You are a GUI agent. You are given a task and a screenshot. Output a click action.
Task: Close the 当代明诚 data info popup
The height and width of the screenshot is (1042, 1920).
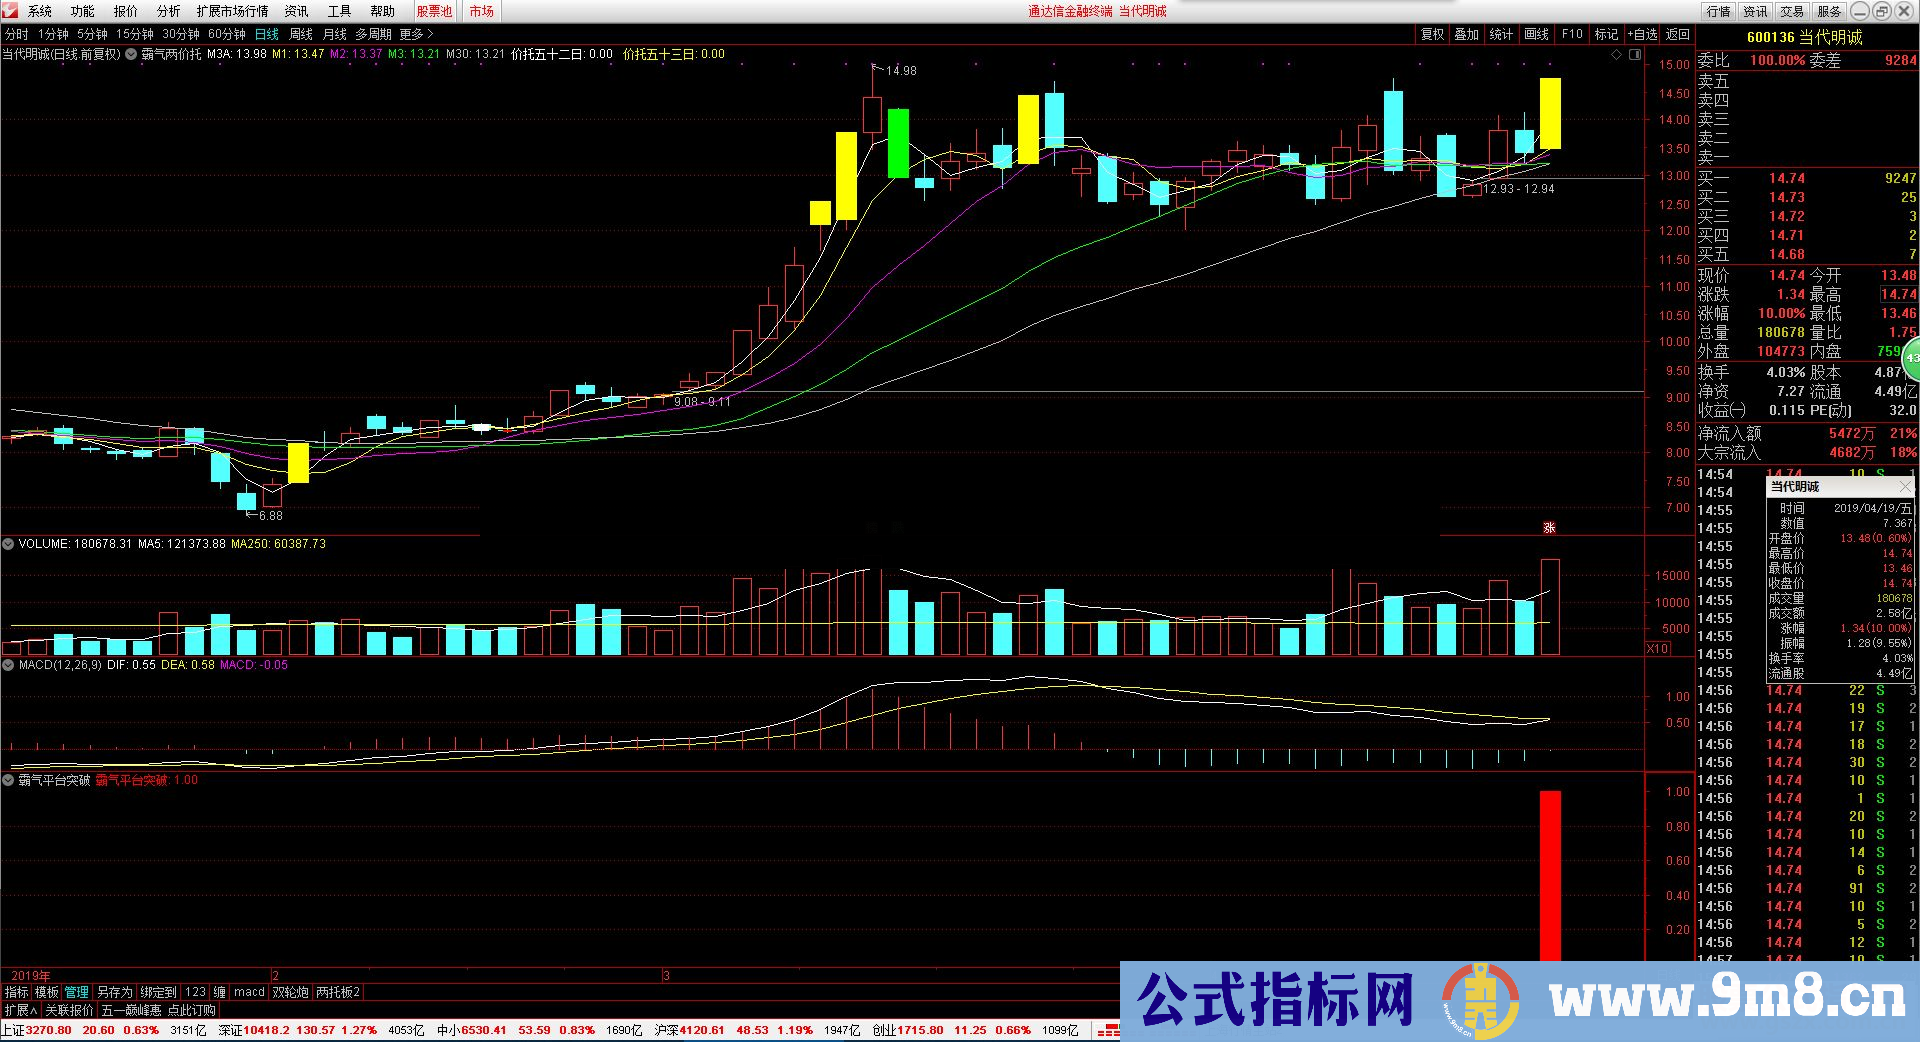tap(1904, 487)
